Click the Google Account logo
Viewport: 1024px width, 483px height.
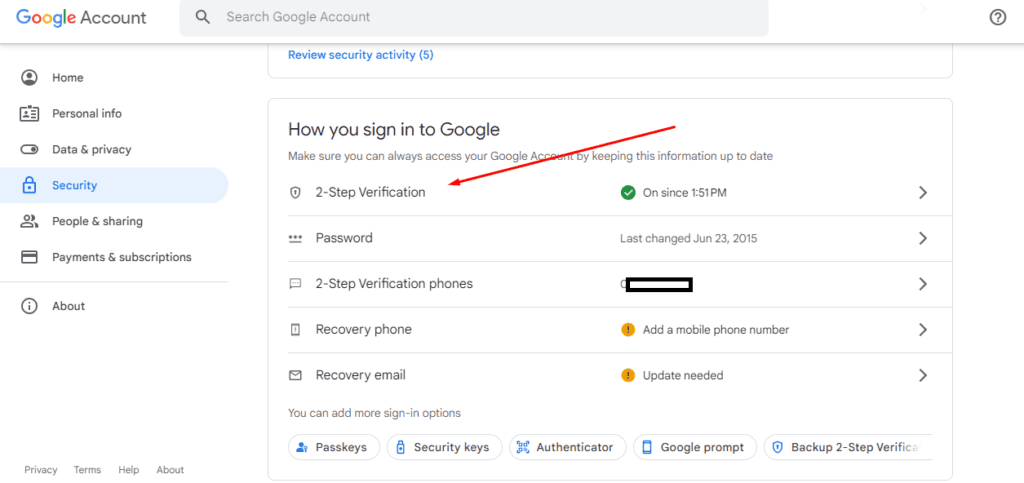click(81, 18)
